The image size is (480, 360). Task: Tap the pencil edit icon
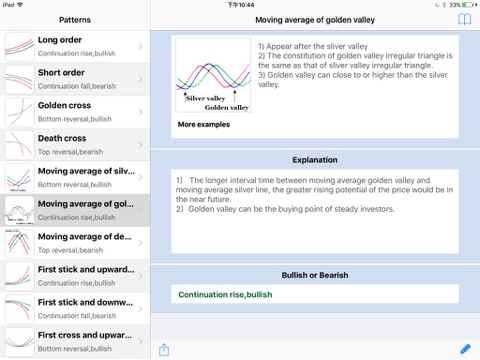(465, 349)
